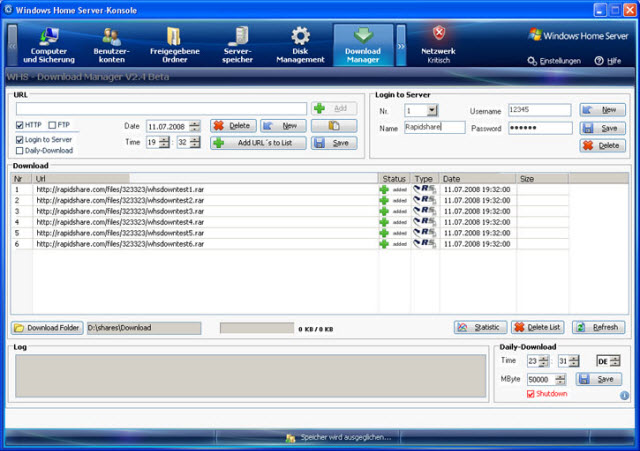Click the Refresh button
The image size is (640, 451).
598,327
